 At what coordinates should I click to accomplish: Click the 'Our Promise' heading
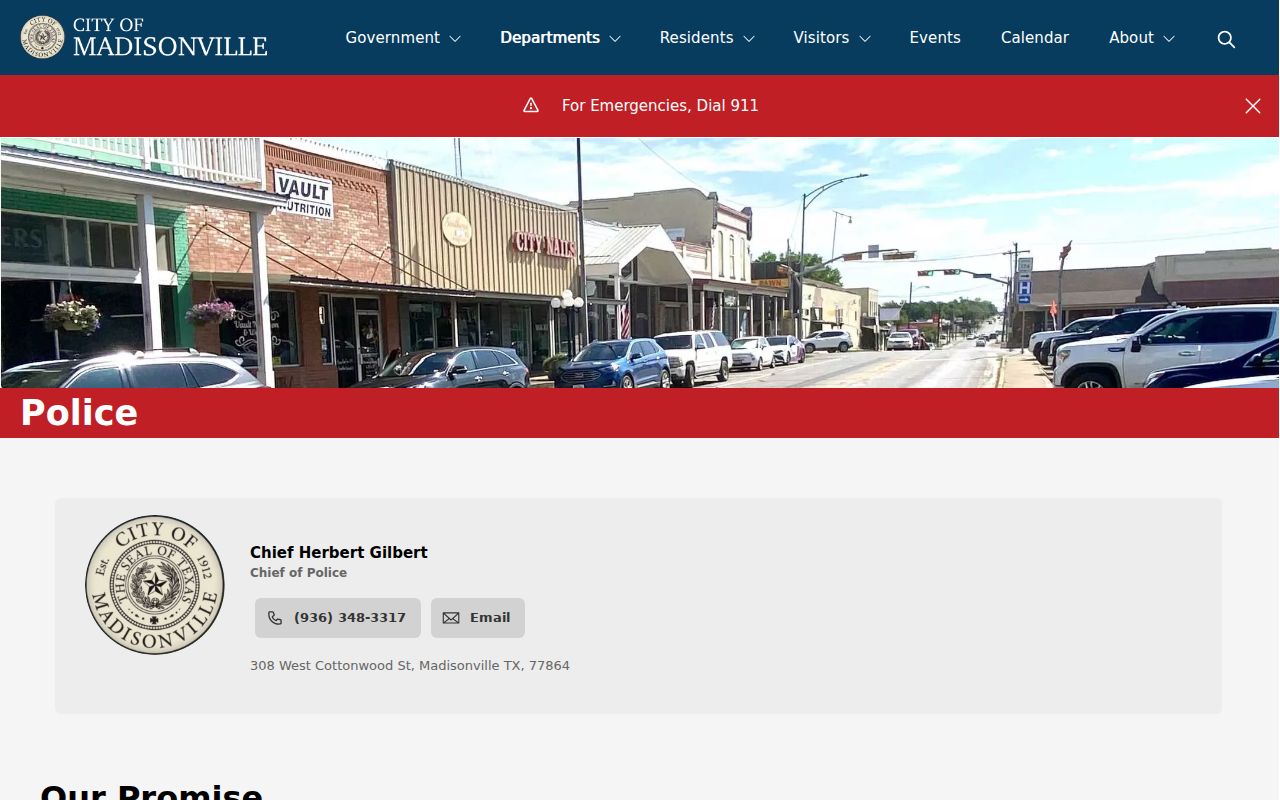click(151, 792)
